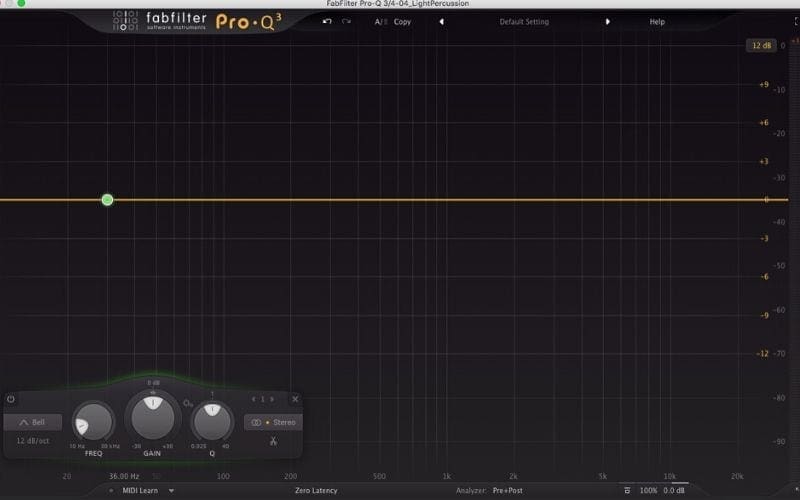Click the GAIN knob
This screenshot has height=500, width=800.
click(153, 417)
